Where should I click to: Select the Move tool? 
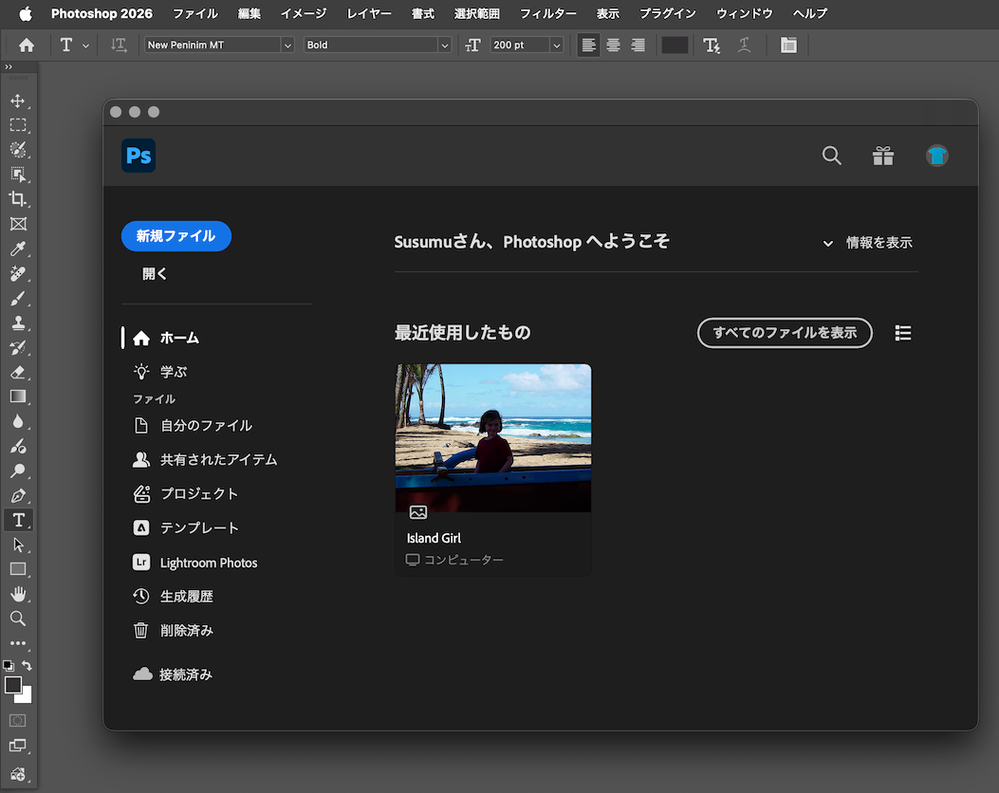point(18,100)
